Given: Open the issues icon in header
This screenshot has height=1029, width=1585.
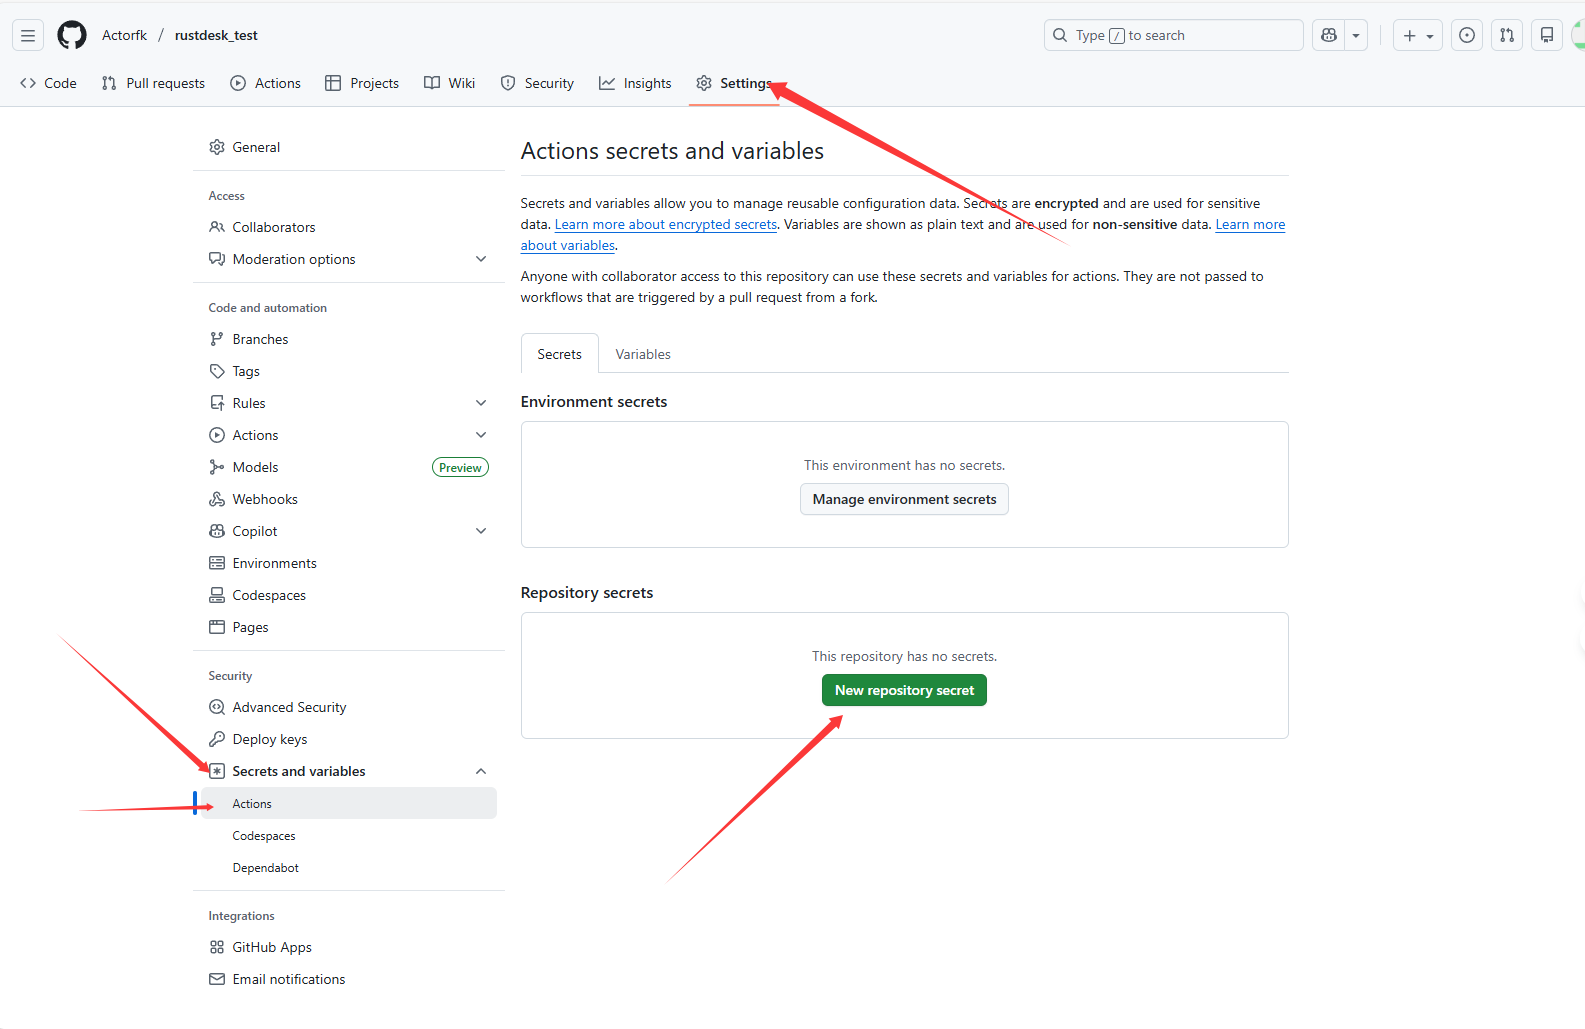Looking at the screenshot, I should (1467, 35).
